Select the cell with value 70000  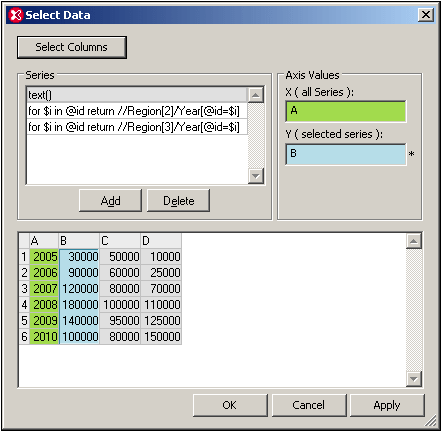point(161,289)
